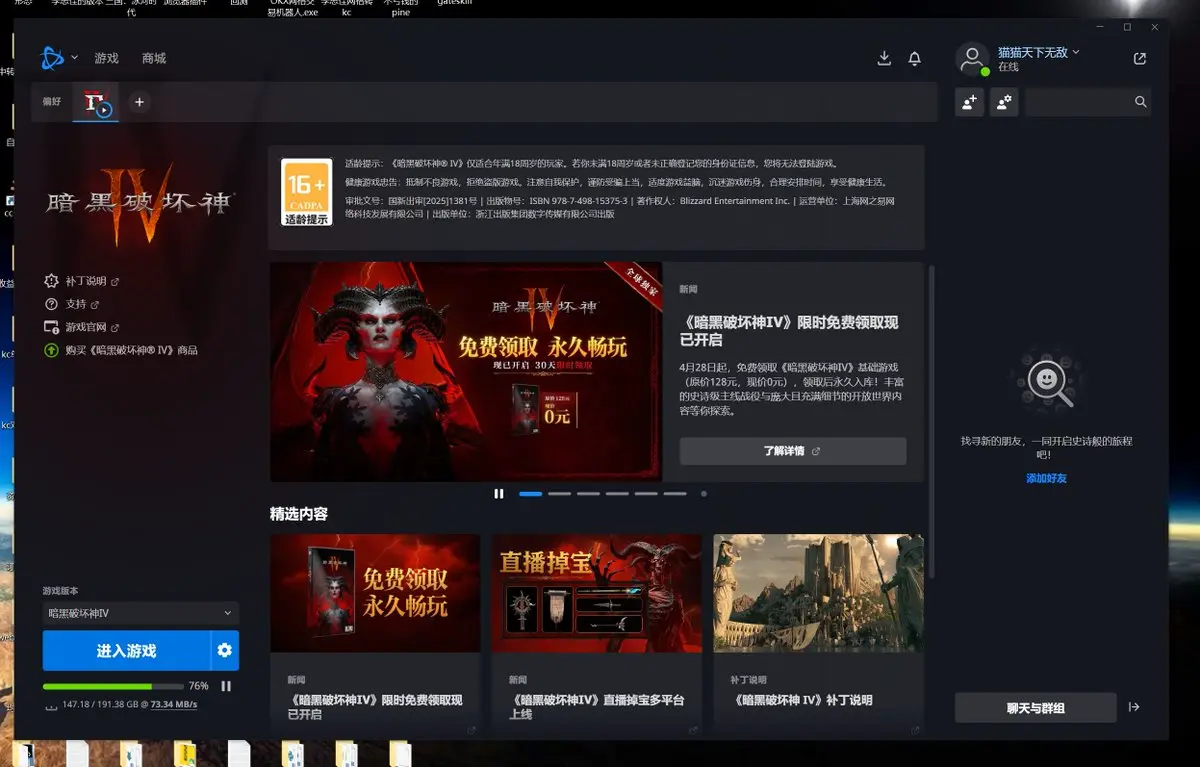Image resolution: width=1200 pixels, height=767 pixels.
Task: Click 《暗黑破坏神 IV》补丁说明 card title
Action: [x=802, y=700]
